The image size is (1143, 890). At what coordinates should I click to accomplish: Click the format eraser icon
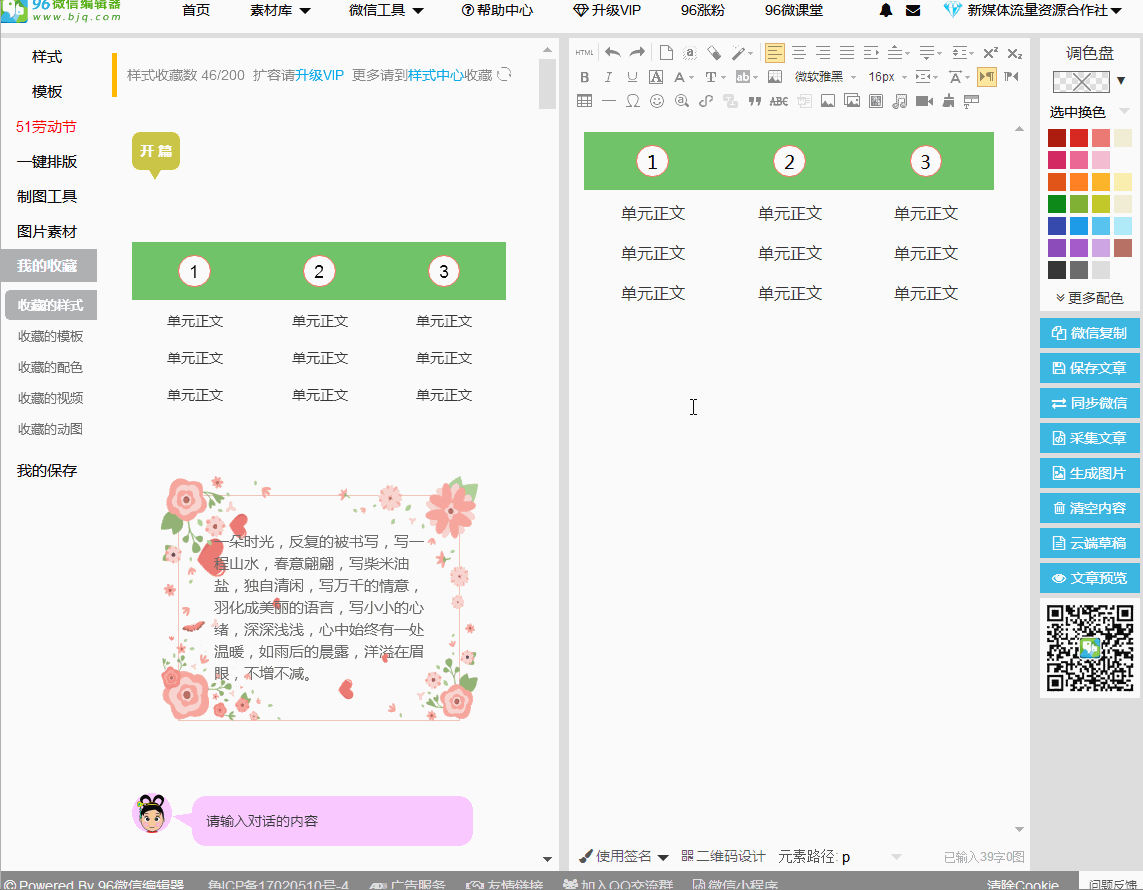tap(713, 52)
